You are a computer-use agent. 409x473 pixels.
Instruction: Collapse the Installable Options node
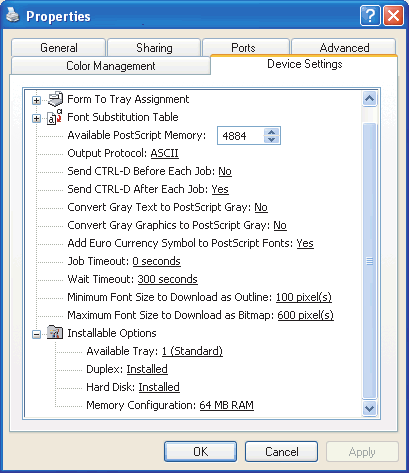(37, 334)
